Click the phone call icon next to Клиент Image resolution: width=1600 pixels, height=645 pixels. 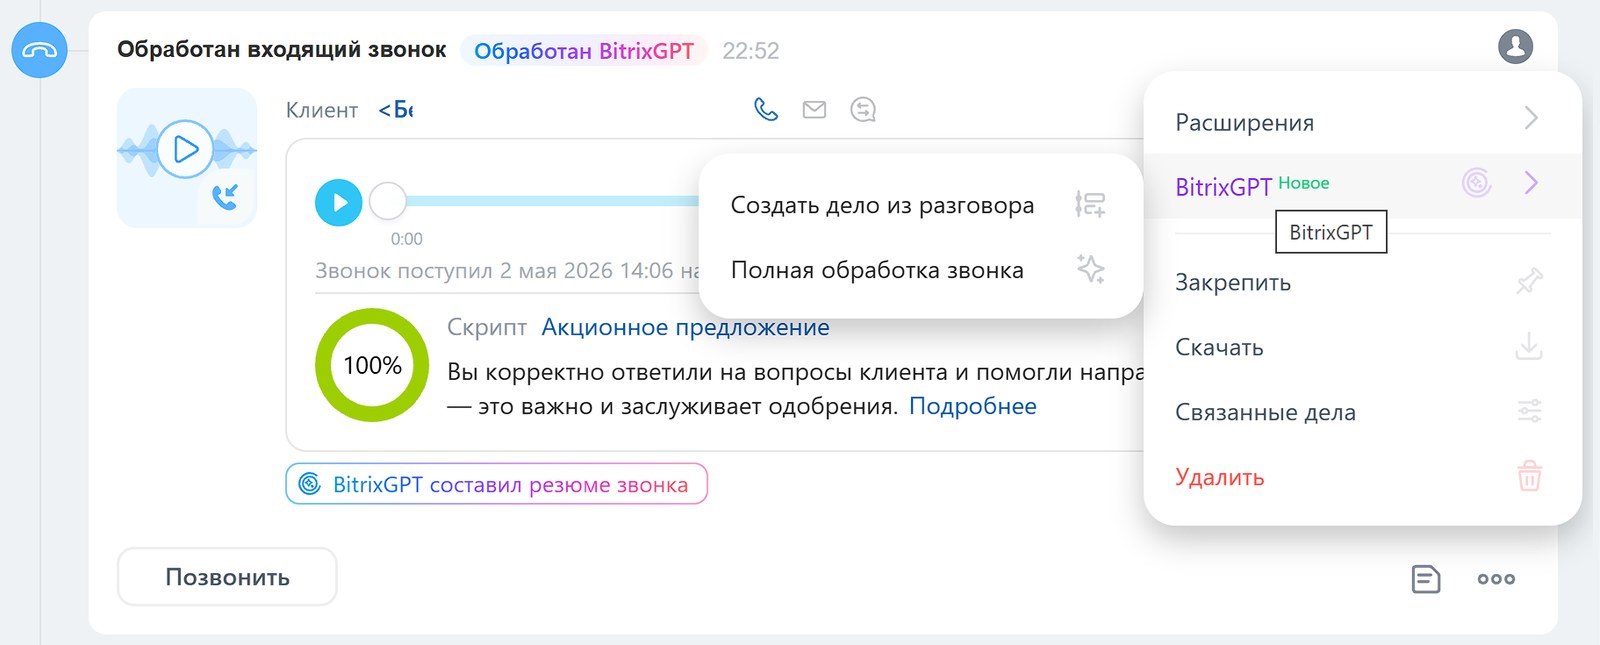(x=766, y=109)
